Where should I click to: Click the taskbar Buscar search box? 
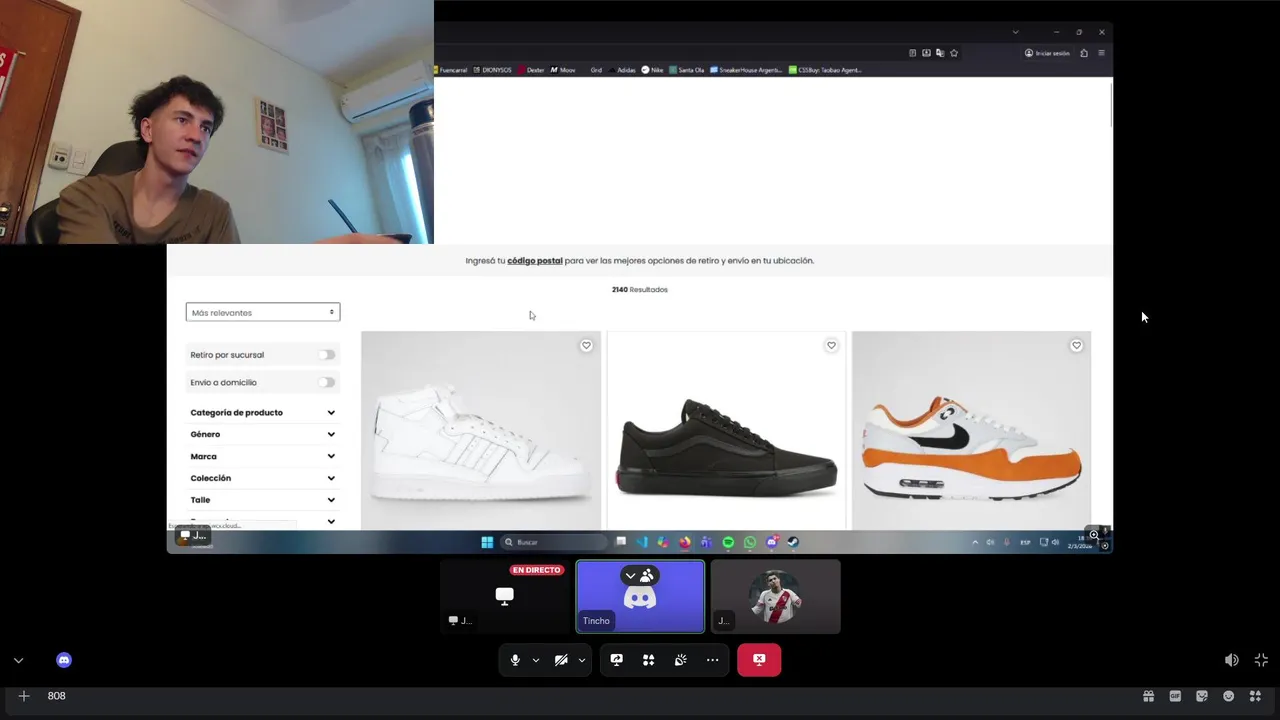[x=554, y=542]
